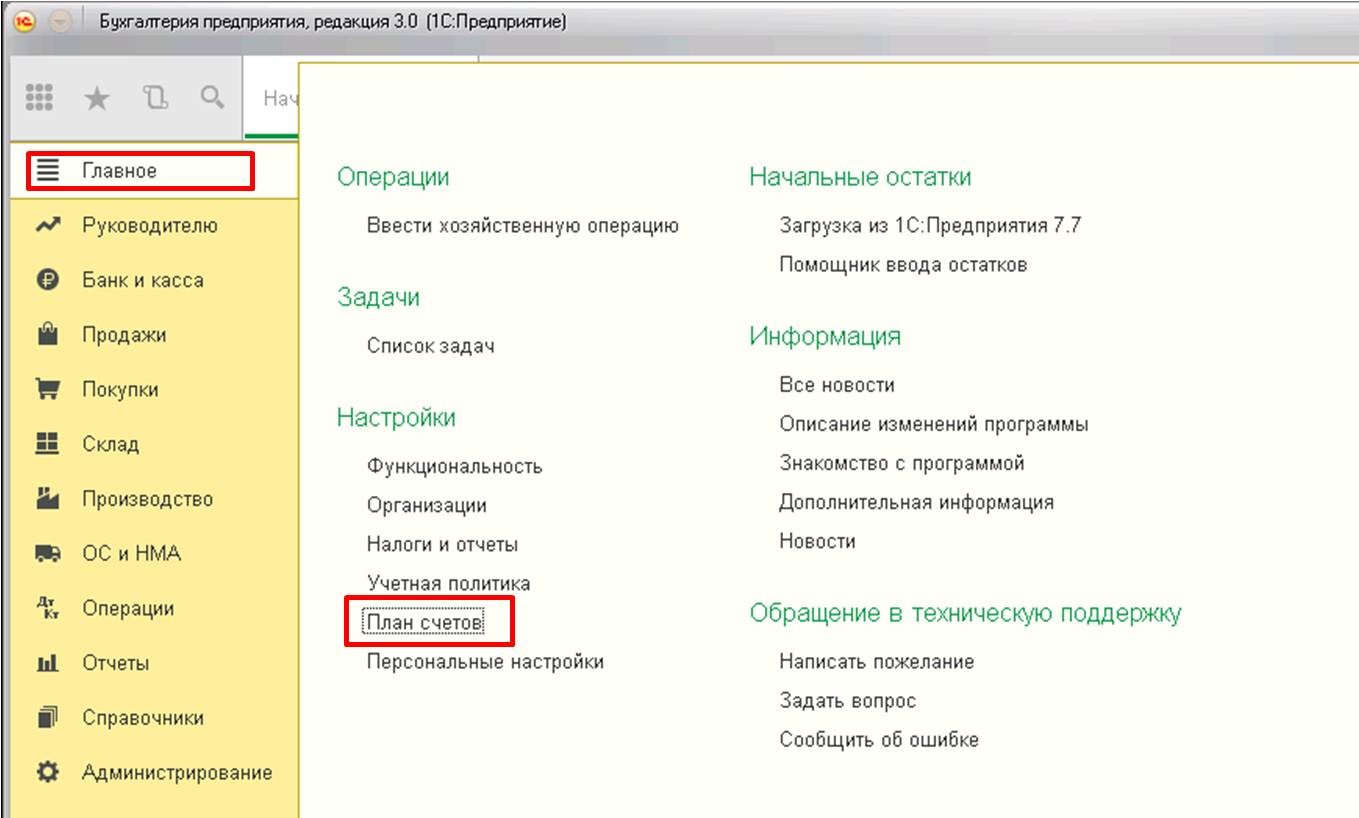
Task: Click the Favorites star icon
Action: (97, 97)
